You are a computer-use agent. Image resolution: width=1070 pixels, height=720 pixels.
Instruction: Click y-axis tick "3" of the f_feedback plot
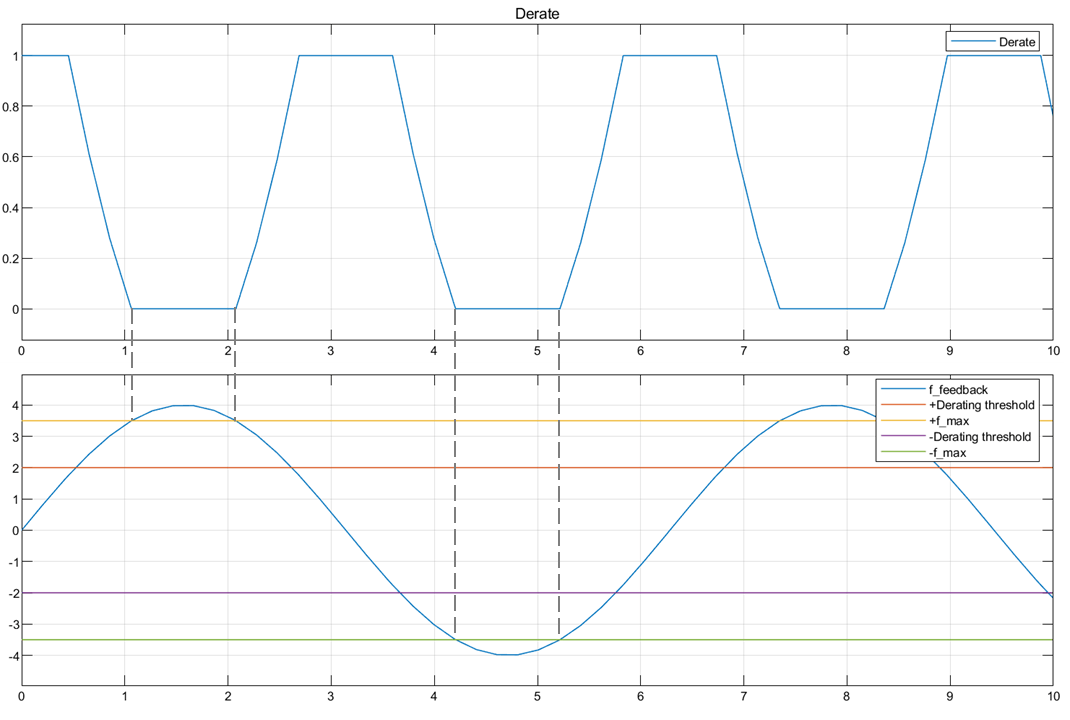15,437
